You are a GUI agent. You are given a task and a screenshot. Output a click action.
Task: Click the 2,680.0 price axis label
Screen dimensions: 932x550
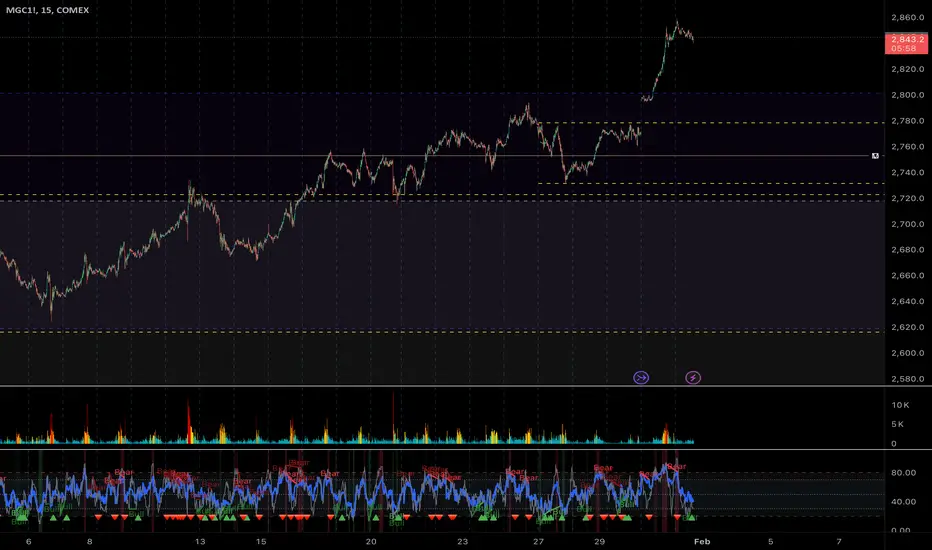[908, 250]
